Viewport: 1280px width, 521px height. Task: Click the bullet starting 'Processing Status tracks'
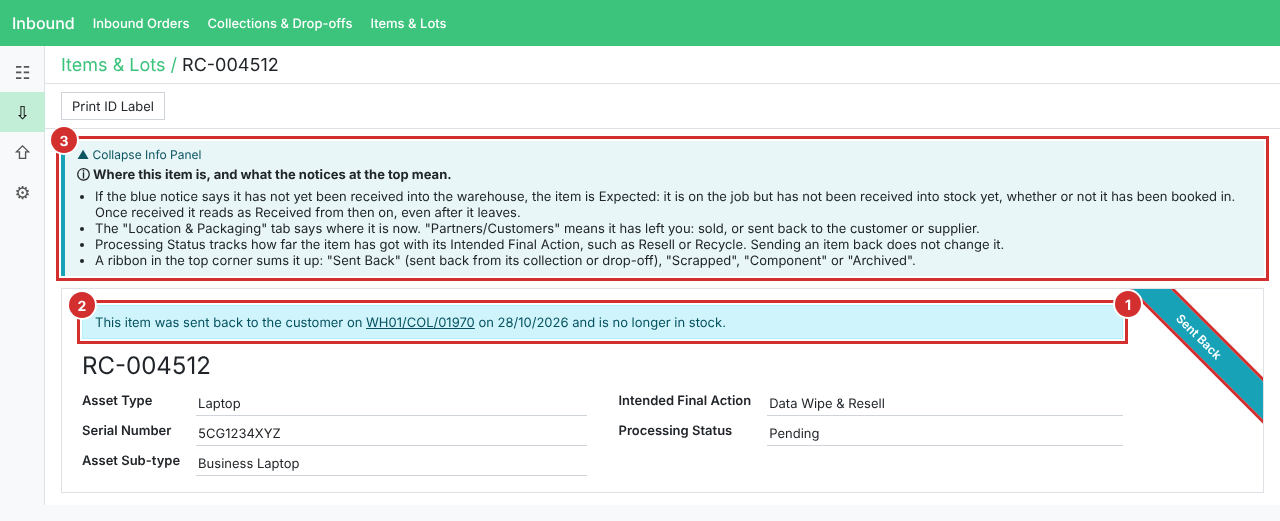coord(549,245)
